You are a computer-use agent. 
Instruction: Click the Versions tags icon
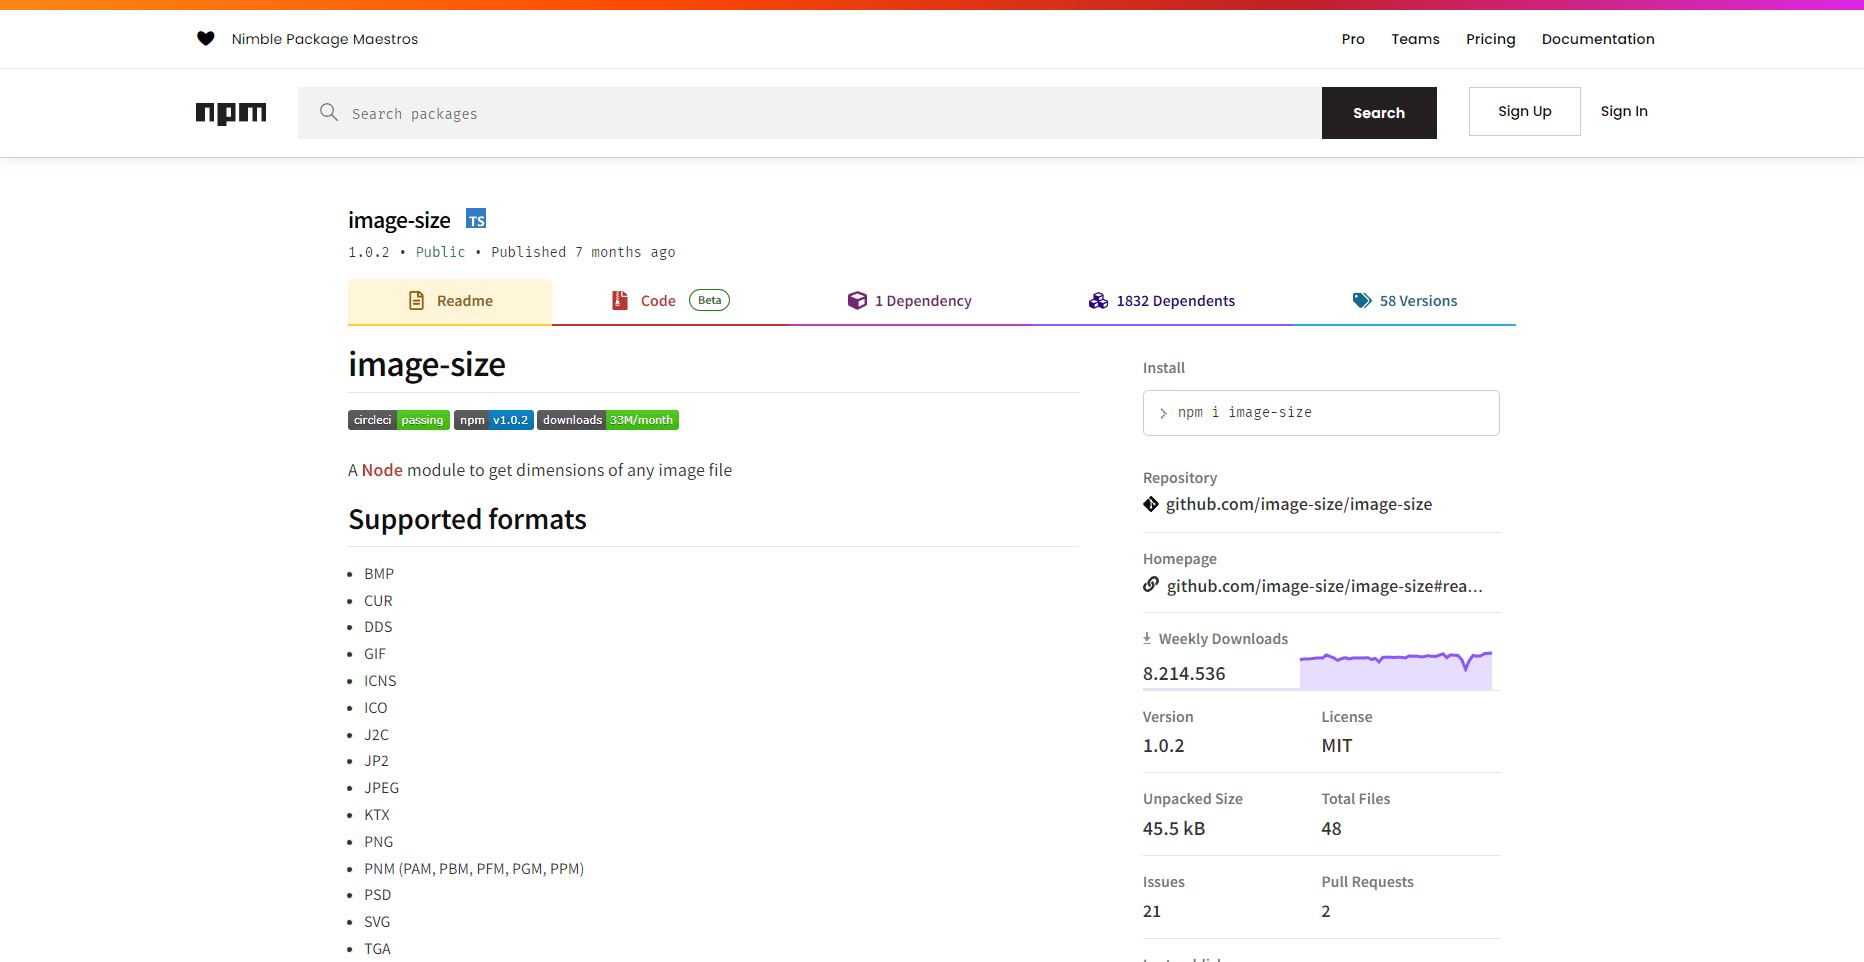coord(1362,301)
